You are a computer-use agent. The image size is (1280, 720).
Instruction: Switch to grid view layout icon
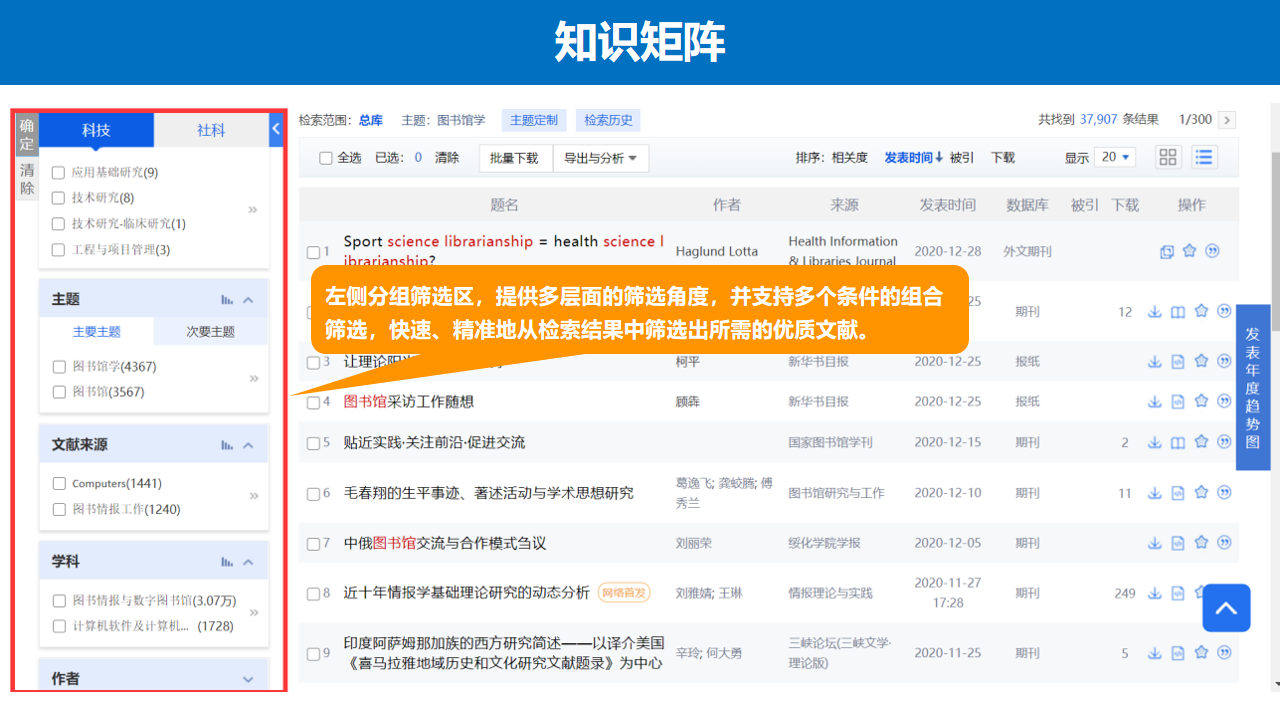(x=1168, y=157)
